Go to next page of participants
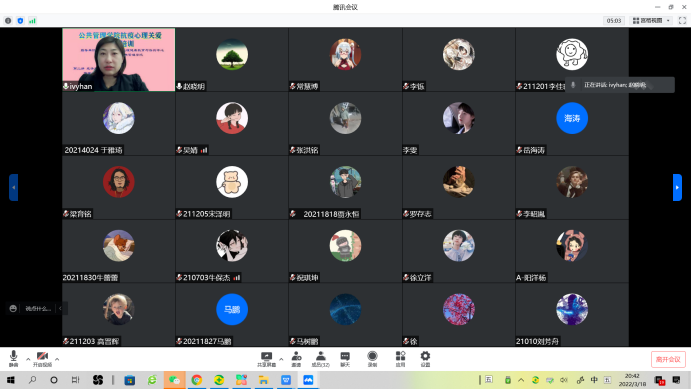692x389 pixels. (677, 187)
